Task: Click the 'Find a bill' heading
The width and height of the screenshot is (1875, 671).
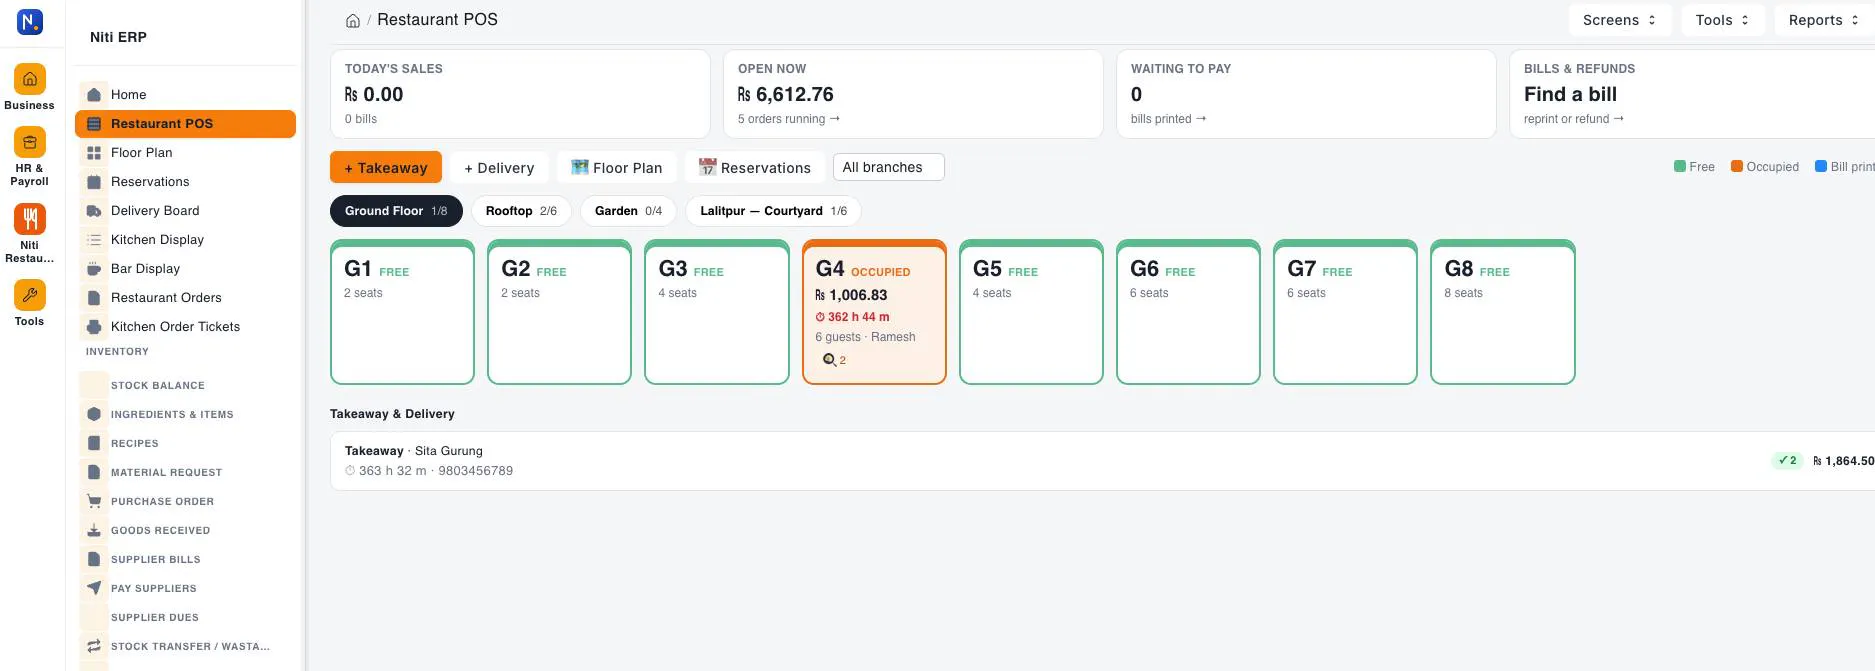Action: (x=1570, y=94)
